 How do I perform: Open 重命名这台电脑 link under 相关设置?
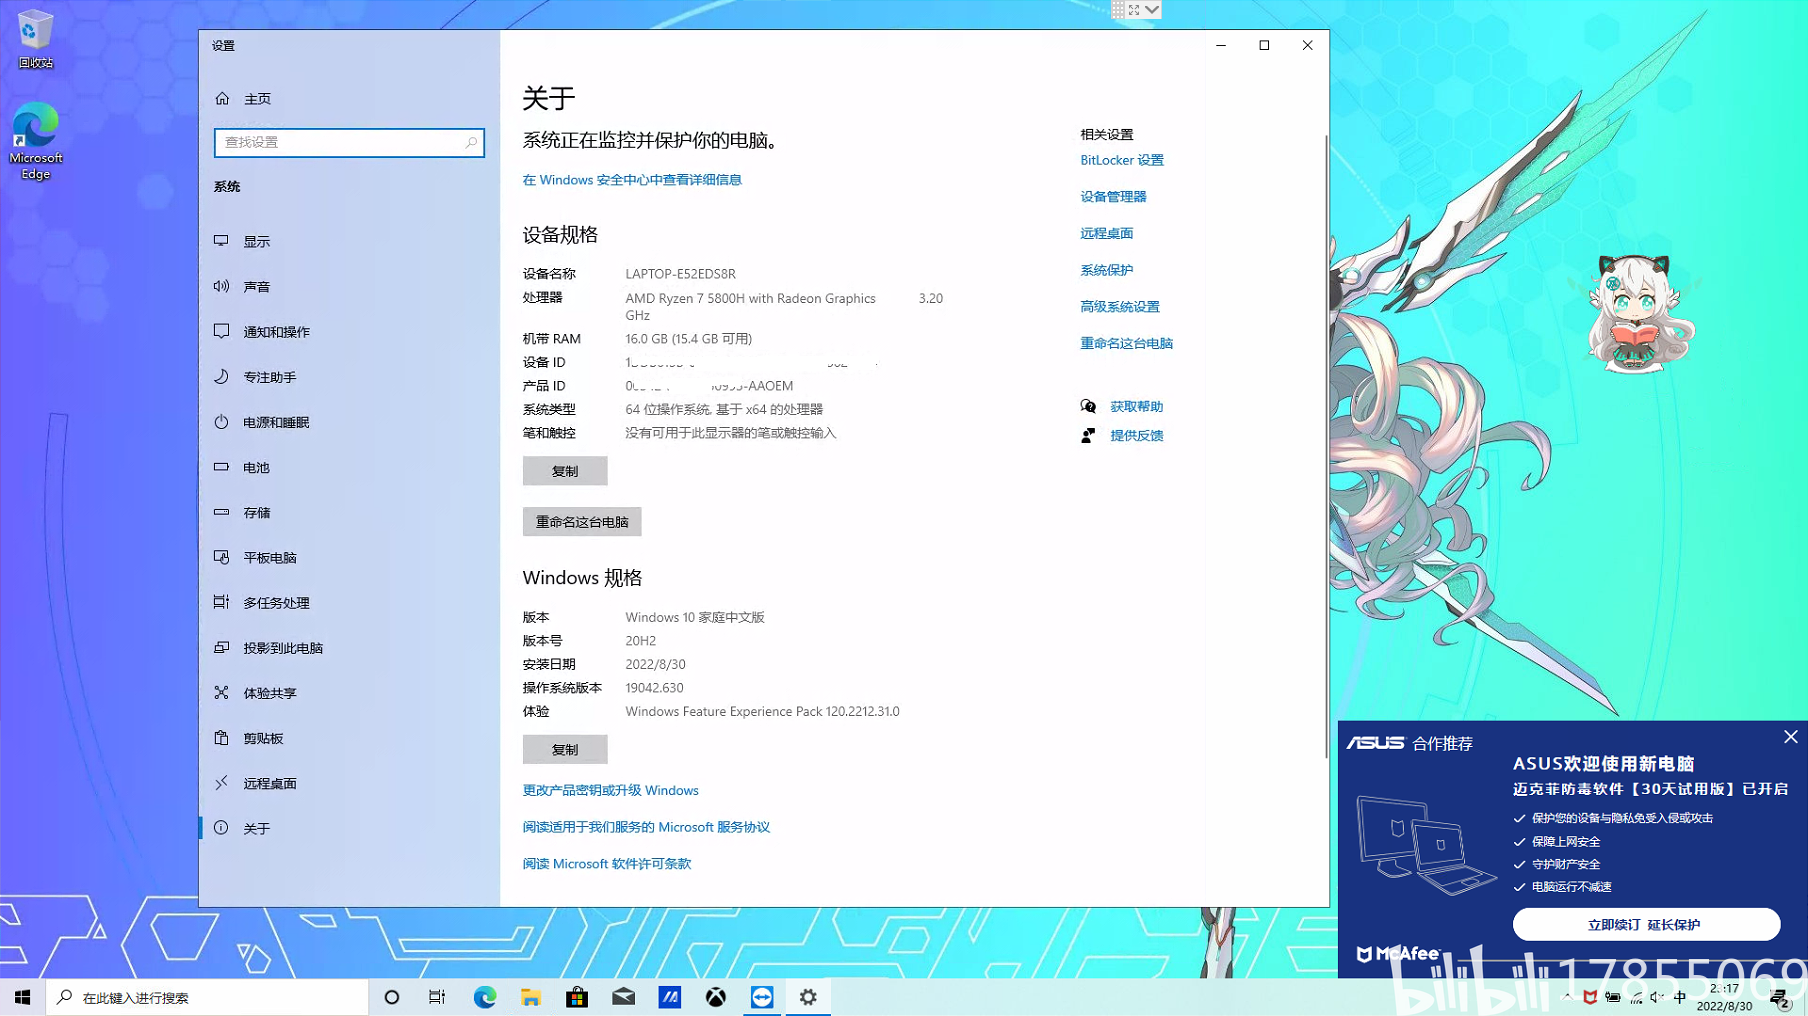click(x=1126, y=343)
